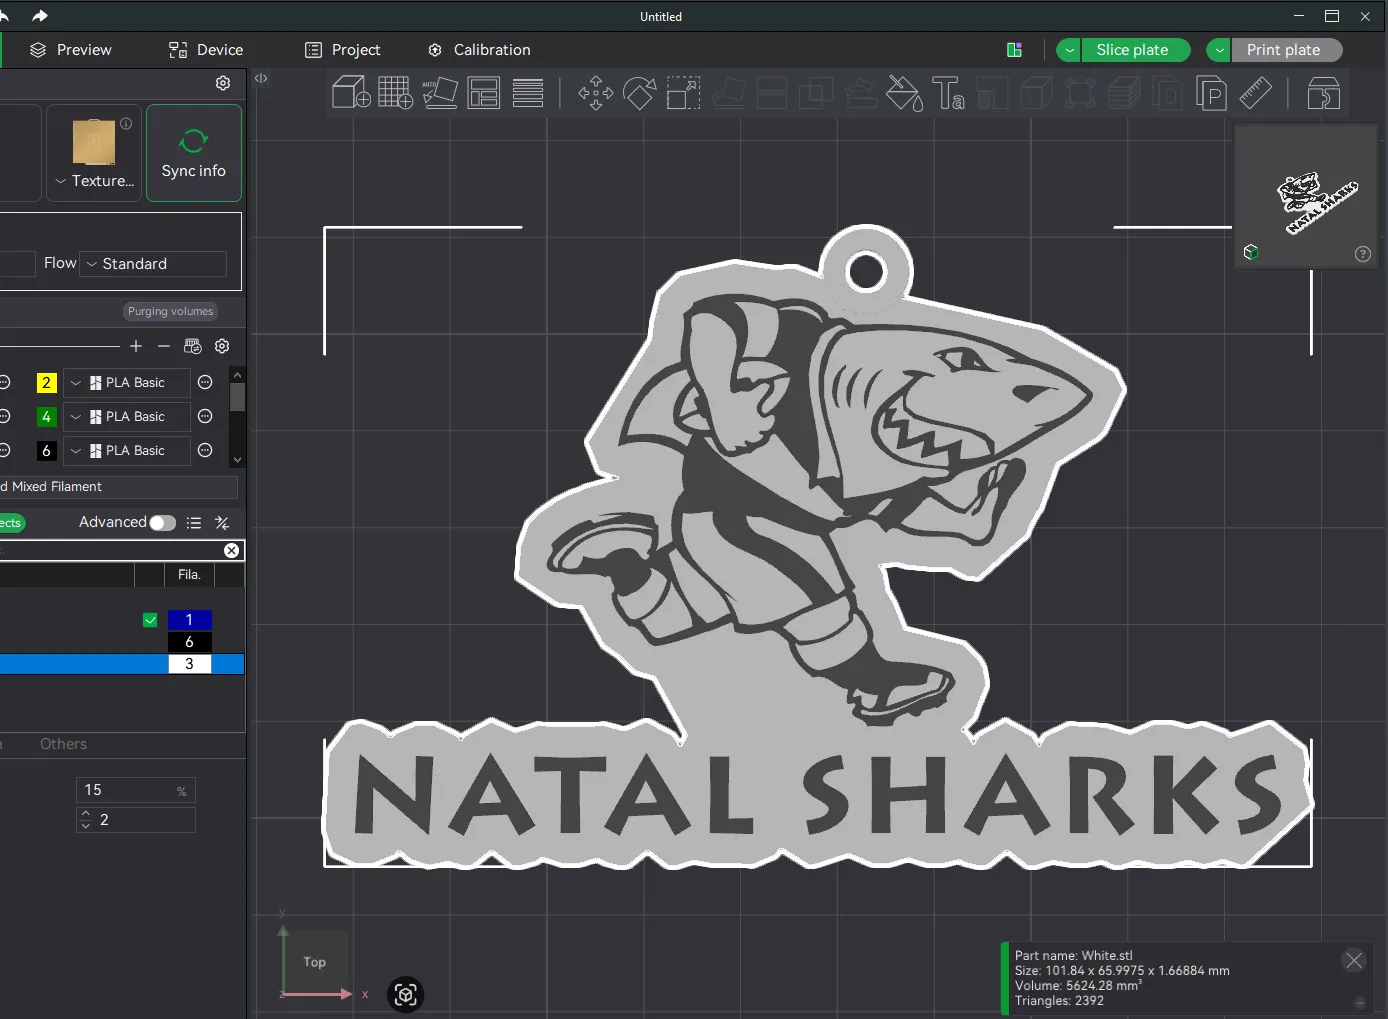1388x1019 pixels.
Task: Collapse the sidebar with the arrows handle
Action: point(261,78)
